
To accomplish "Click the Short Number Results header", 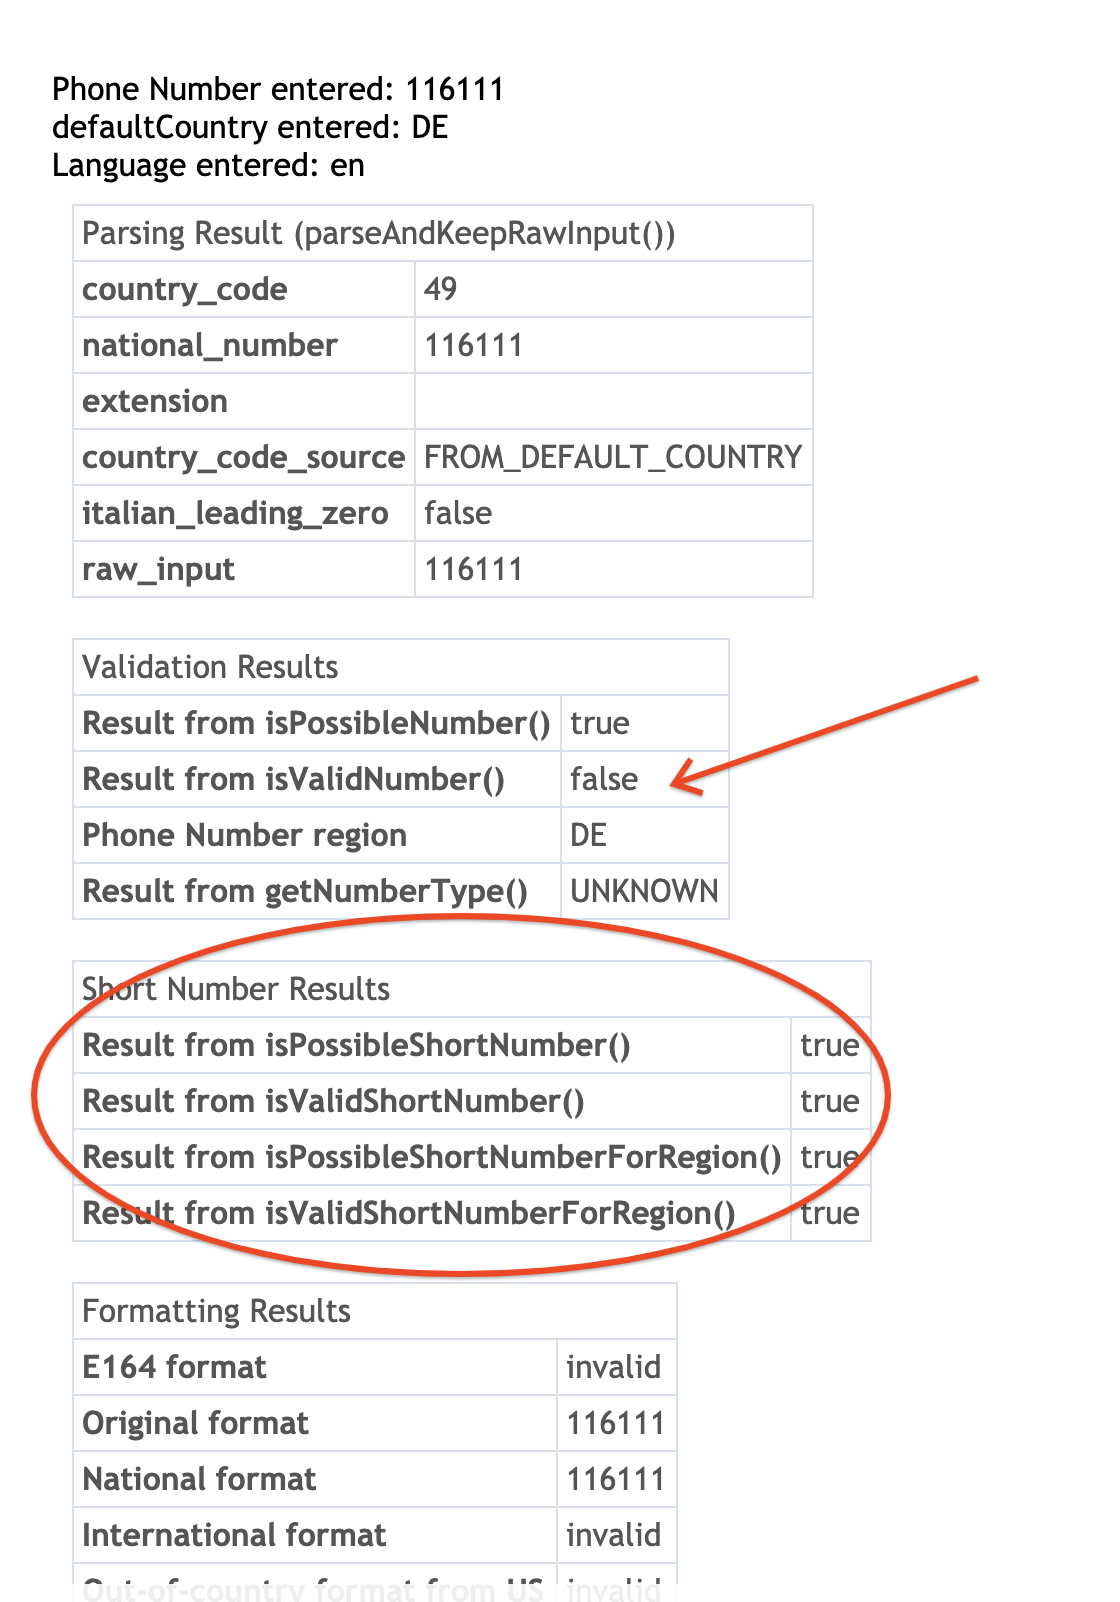I will point(236,989).
